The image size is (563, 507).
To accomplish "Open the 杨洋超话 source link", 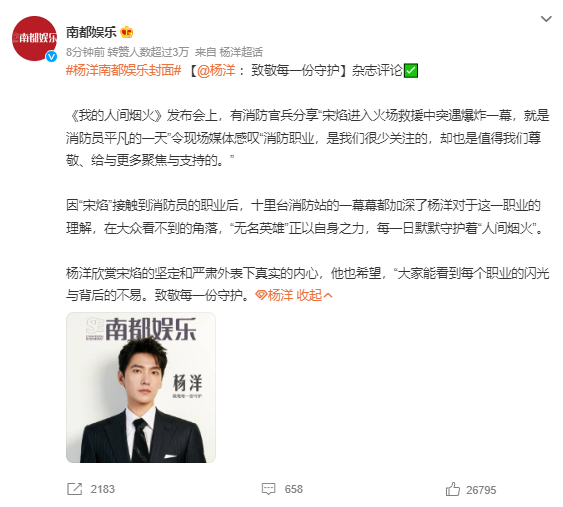I will tap(241, 52).
